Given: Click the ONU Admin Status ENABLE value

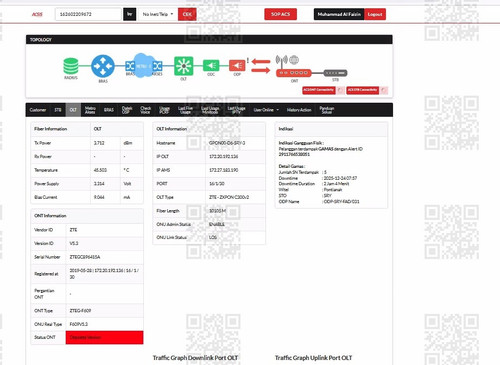Looking at the screenshot, I should coord(217,225).
